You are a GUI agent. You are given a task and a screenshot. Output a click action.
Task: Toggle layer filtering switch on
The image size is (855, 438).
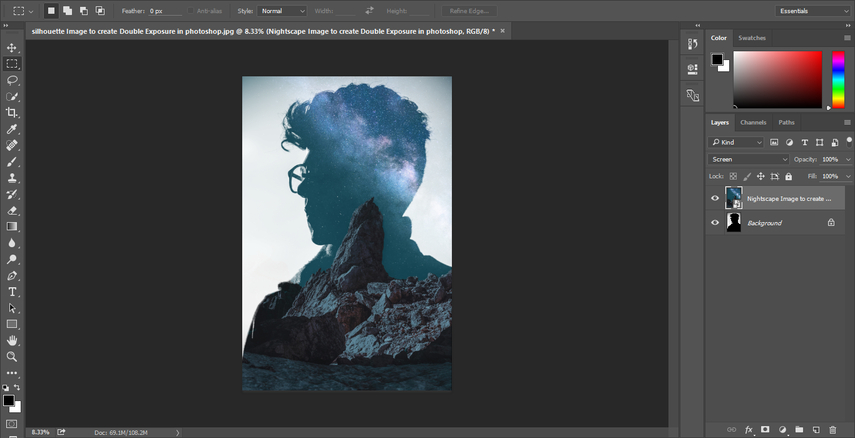(x=849, y=142)
